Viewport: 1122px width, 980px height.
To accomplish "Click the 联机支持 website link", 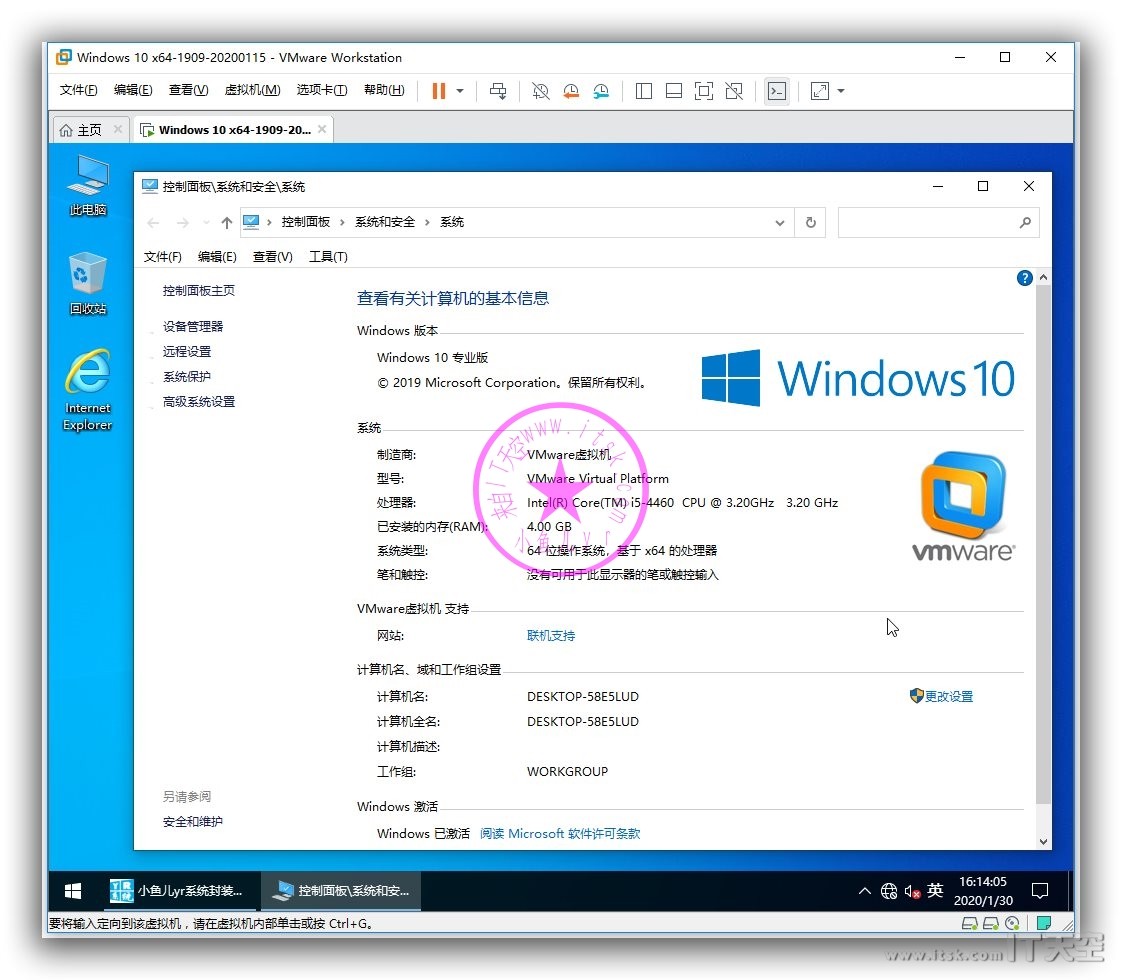I will pyautogui.click(x=551, y=635).
